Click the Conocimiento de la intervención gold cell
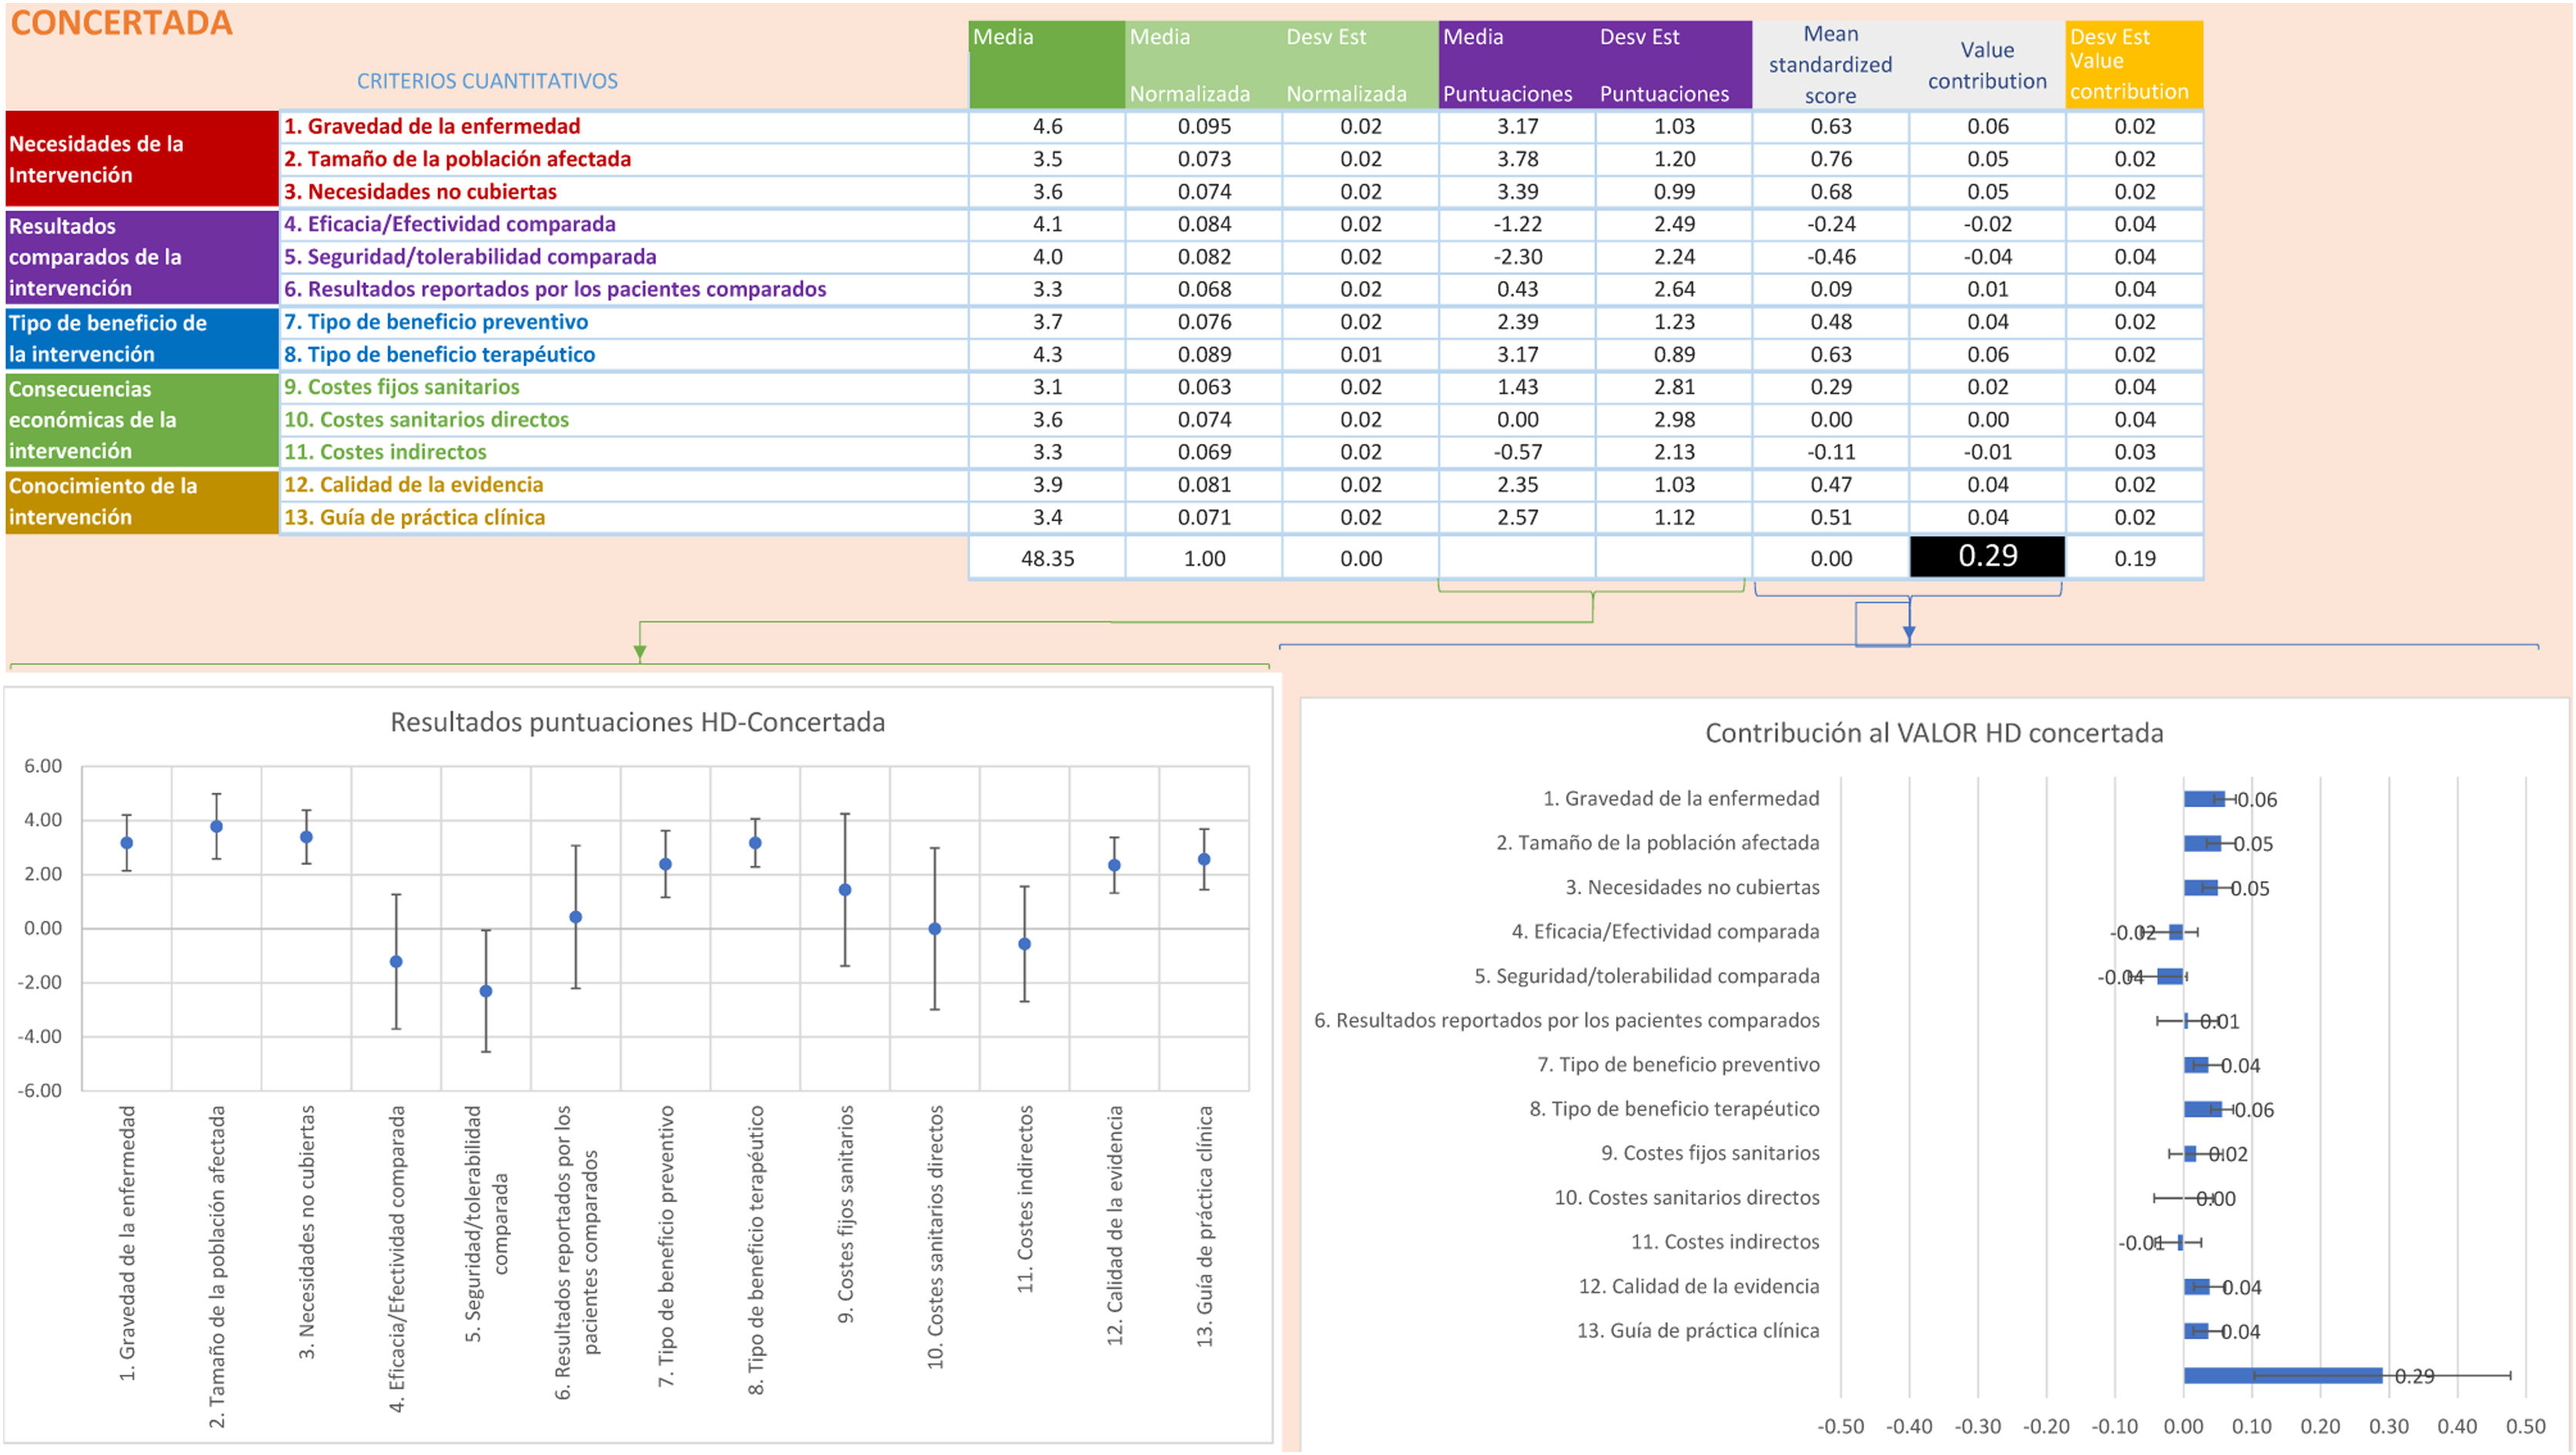Screen dimensions: 2576x1455 click(x=141, y=501)
